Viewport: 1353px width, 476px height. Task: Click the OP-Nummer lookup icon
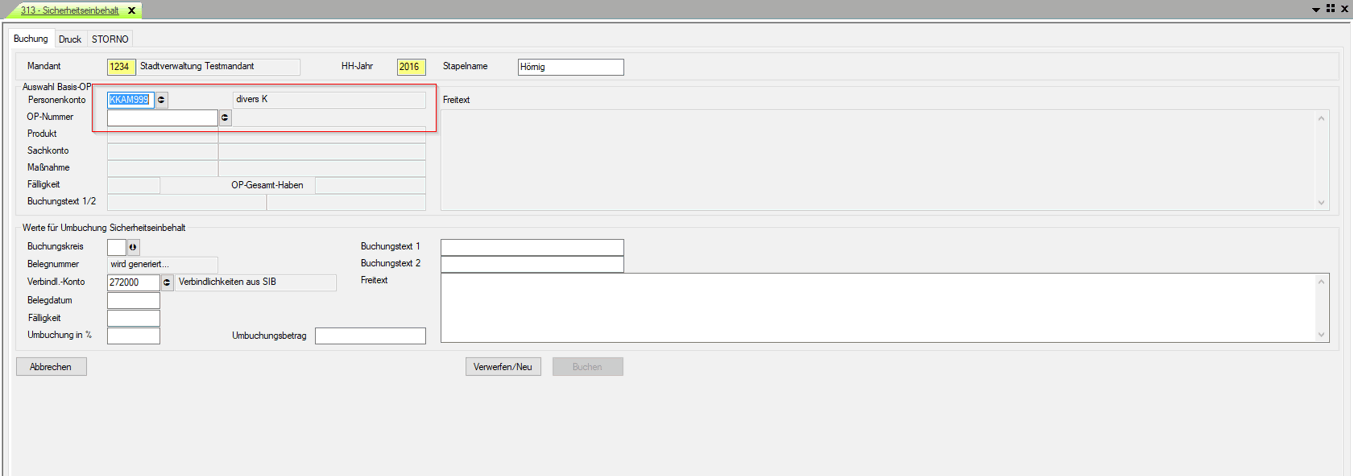click(x=225, y=117)
